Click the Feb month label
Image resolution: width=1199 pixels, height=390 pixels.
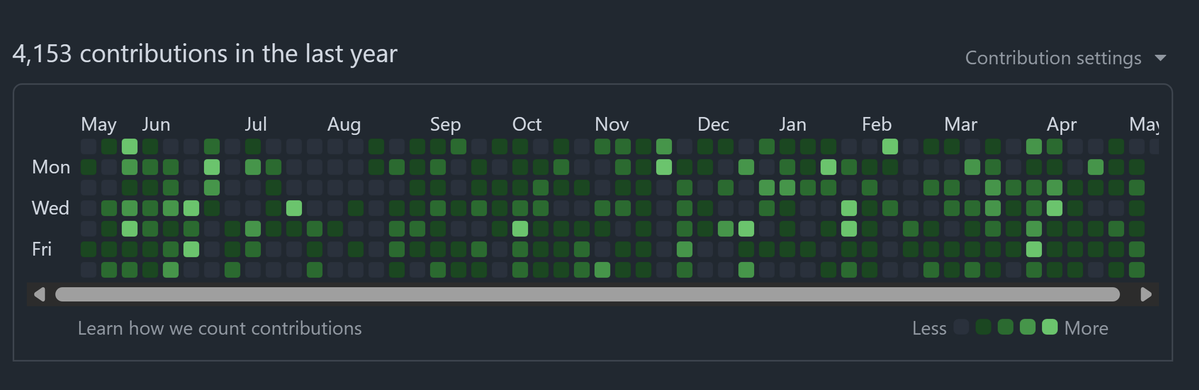pyautogui.click(x=877, y=125)
